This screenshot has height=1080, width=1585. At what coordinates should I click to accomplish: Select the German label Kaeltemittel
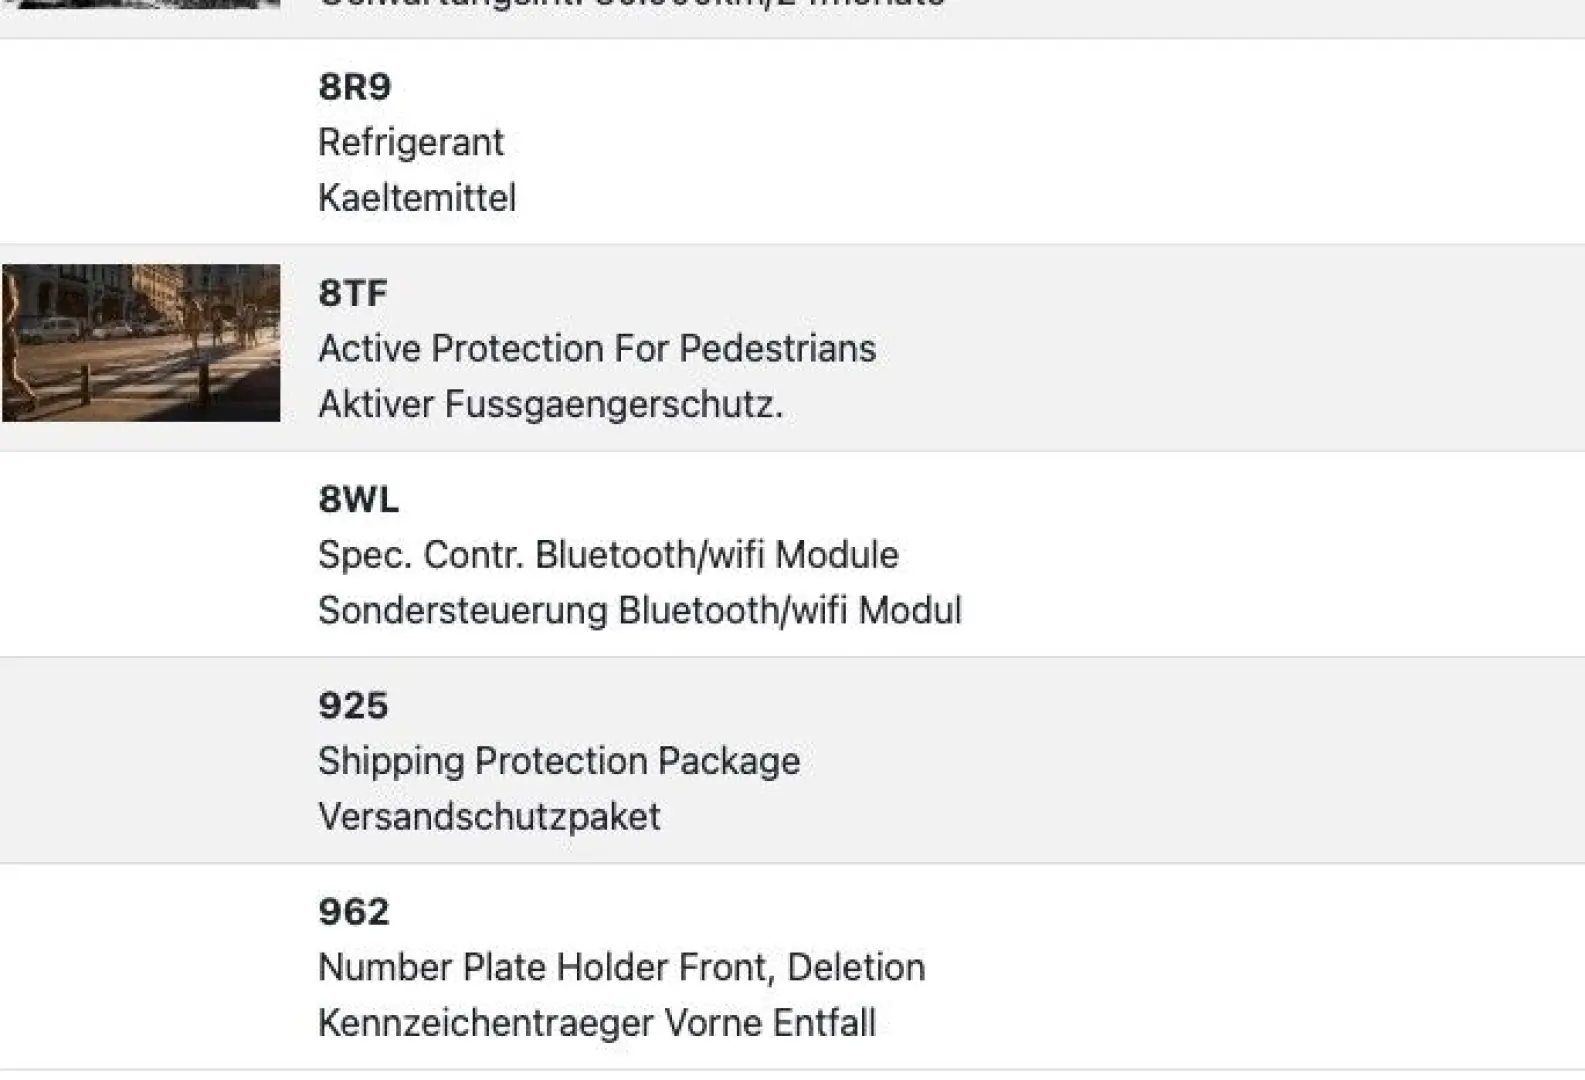tap(416, 198)
